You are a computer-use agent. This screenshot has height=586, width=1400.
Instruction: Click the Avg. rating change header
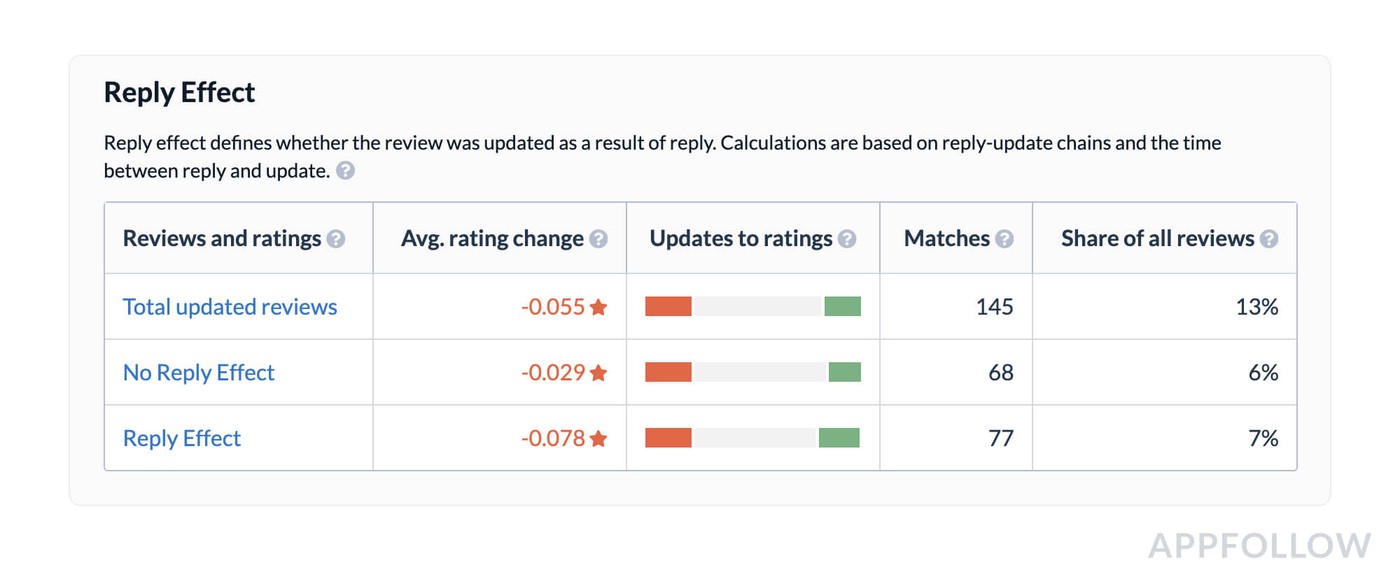tap(492, 239)
